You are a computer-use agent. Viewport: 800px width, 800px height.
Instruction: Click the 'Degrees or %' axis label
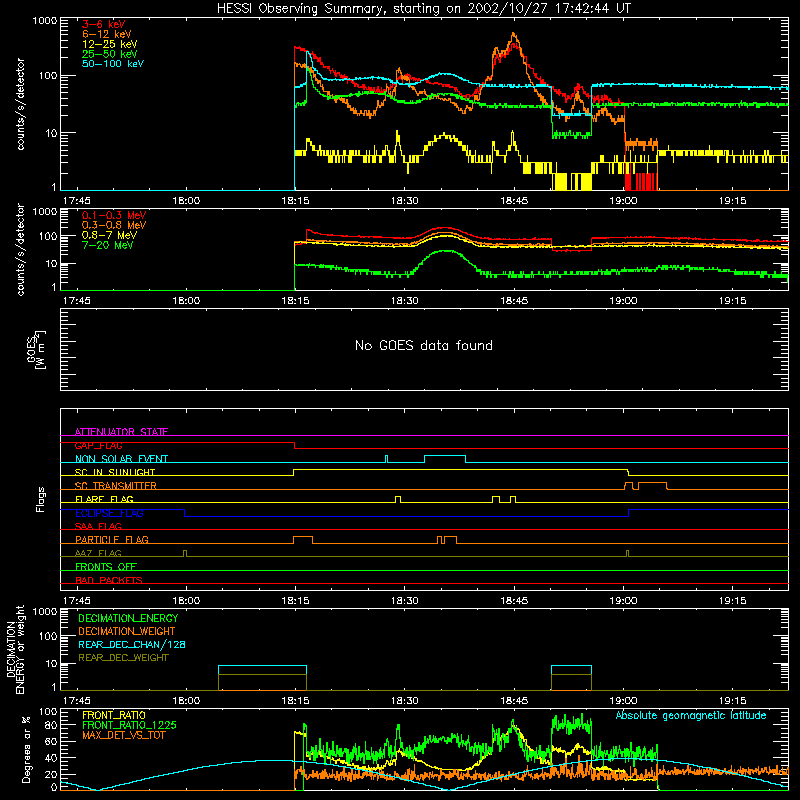pos(26,749)
